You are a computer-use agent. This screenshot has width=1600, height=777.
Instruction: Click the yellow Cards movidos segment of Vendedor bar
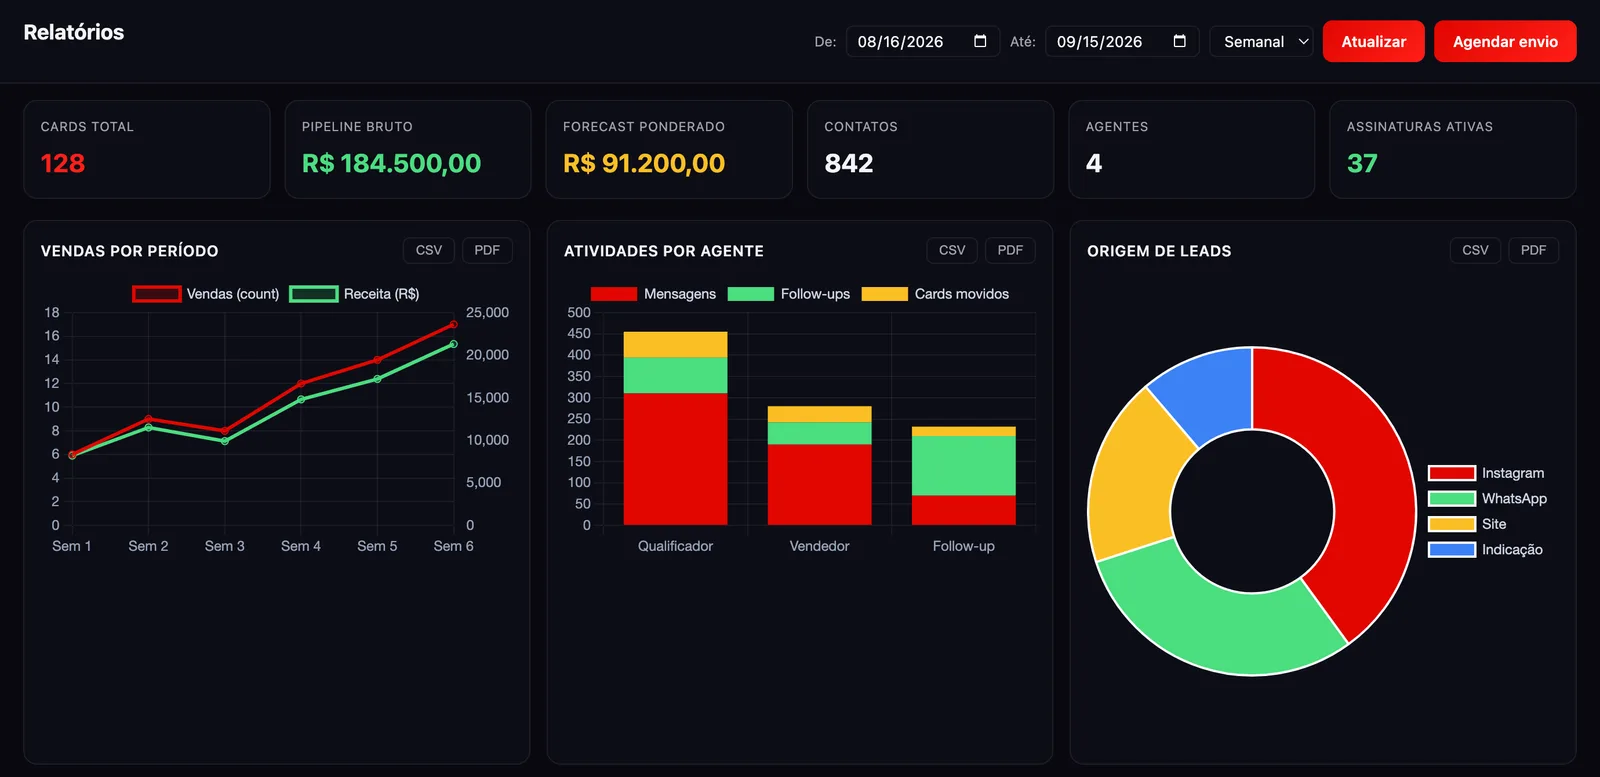pos(819,414)
